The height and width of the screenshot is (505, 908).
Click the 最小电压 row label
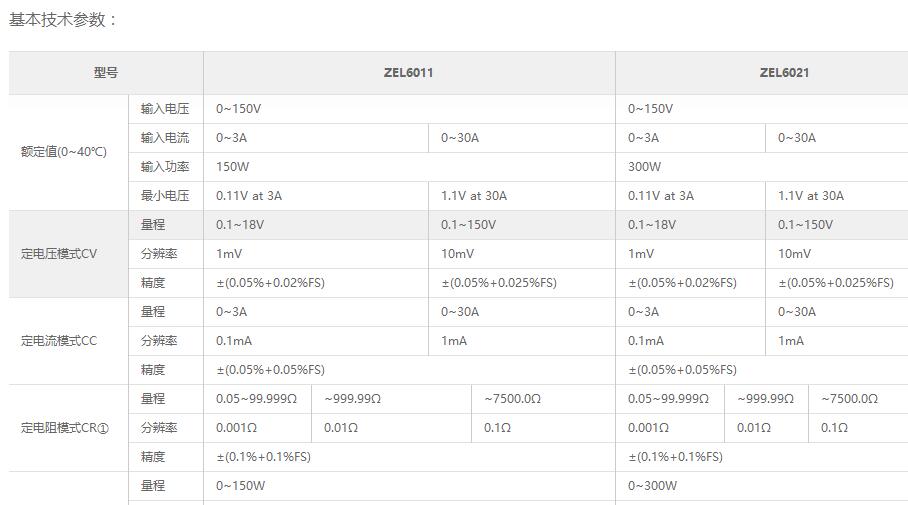[x=165, y=196]
